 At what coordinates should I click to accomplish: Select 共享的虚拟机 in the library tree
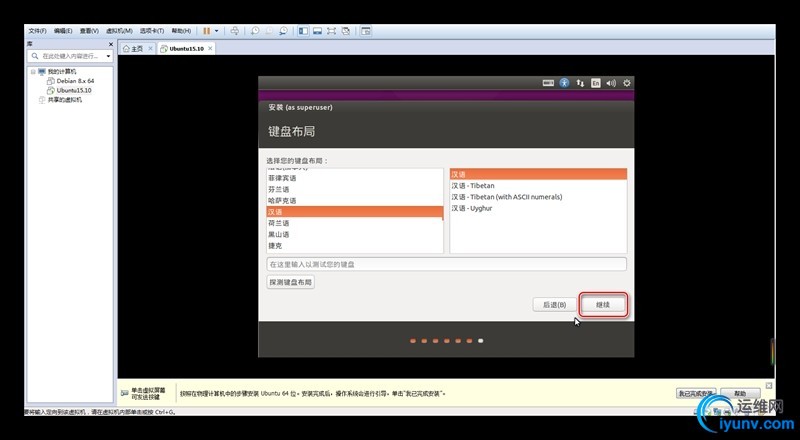(64, 100)
